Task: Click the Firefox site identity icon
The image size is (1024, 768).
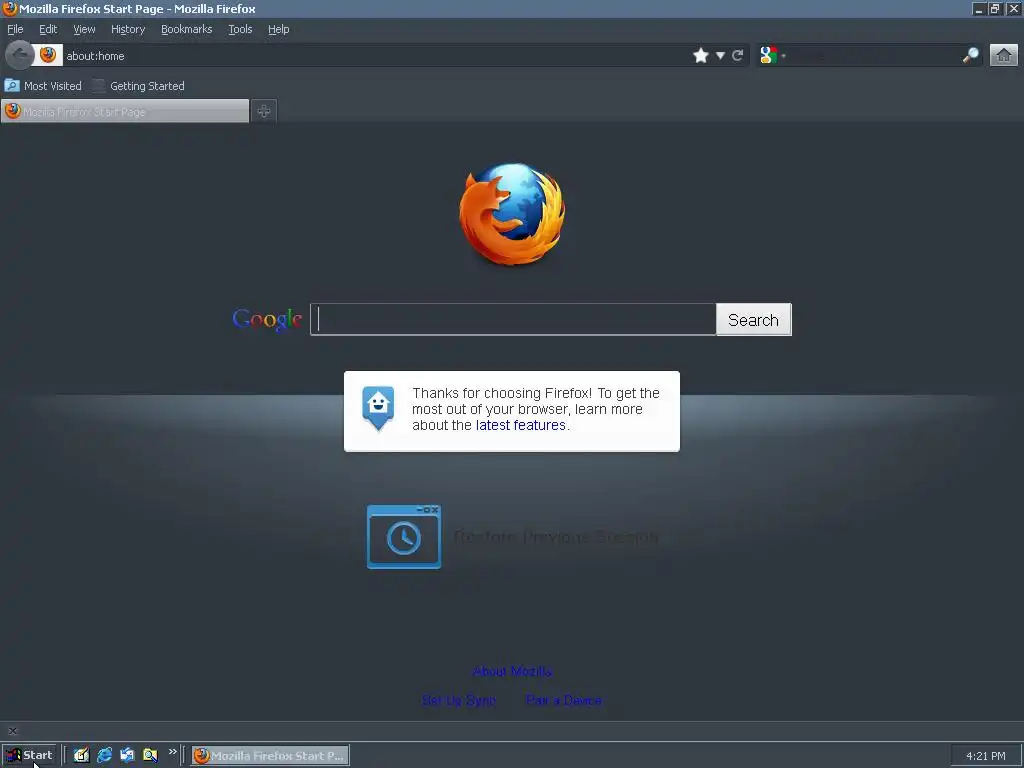Action: coord(48,56)
